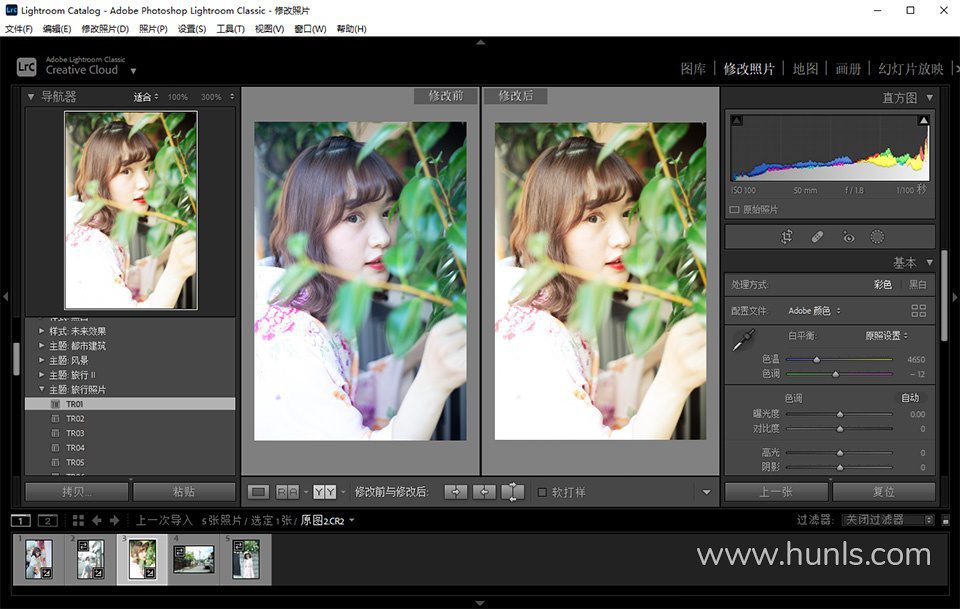Viewport: 960px width, 609px height.
Task: Pick the white balance eyedropper tool
Action: 743,340
